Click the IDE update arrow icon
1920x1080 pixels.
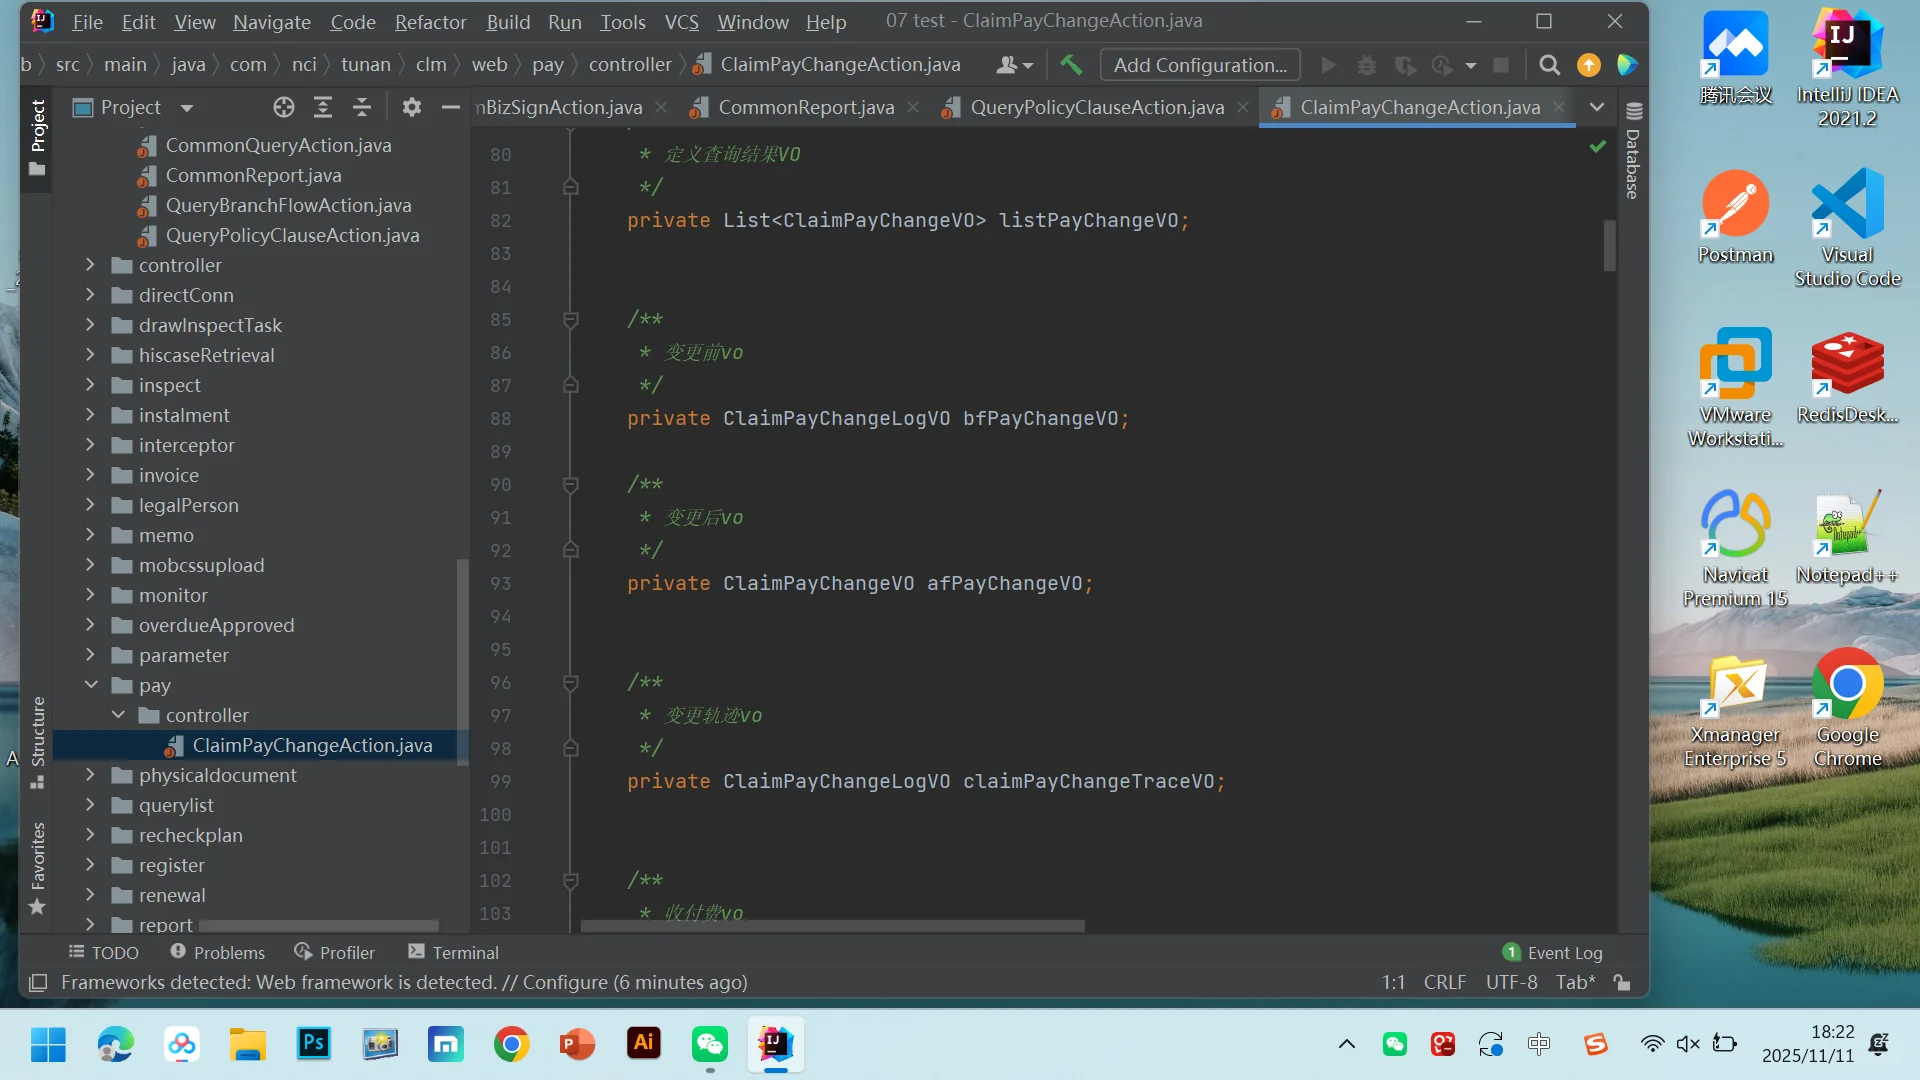pyautogui.click(x=1588, y=65)
